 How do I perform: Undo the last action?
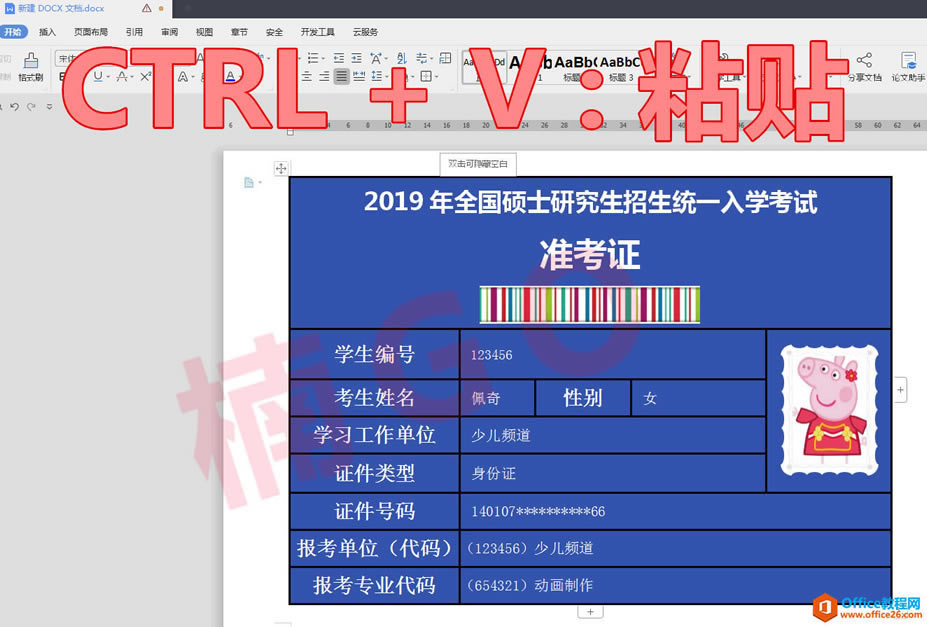(14, 106)
